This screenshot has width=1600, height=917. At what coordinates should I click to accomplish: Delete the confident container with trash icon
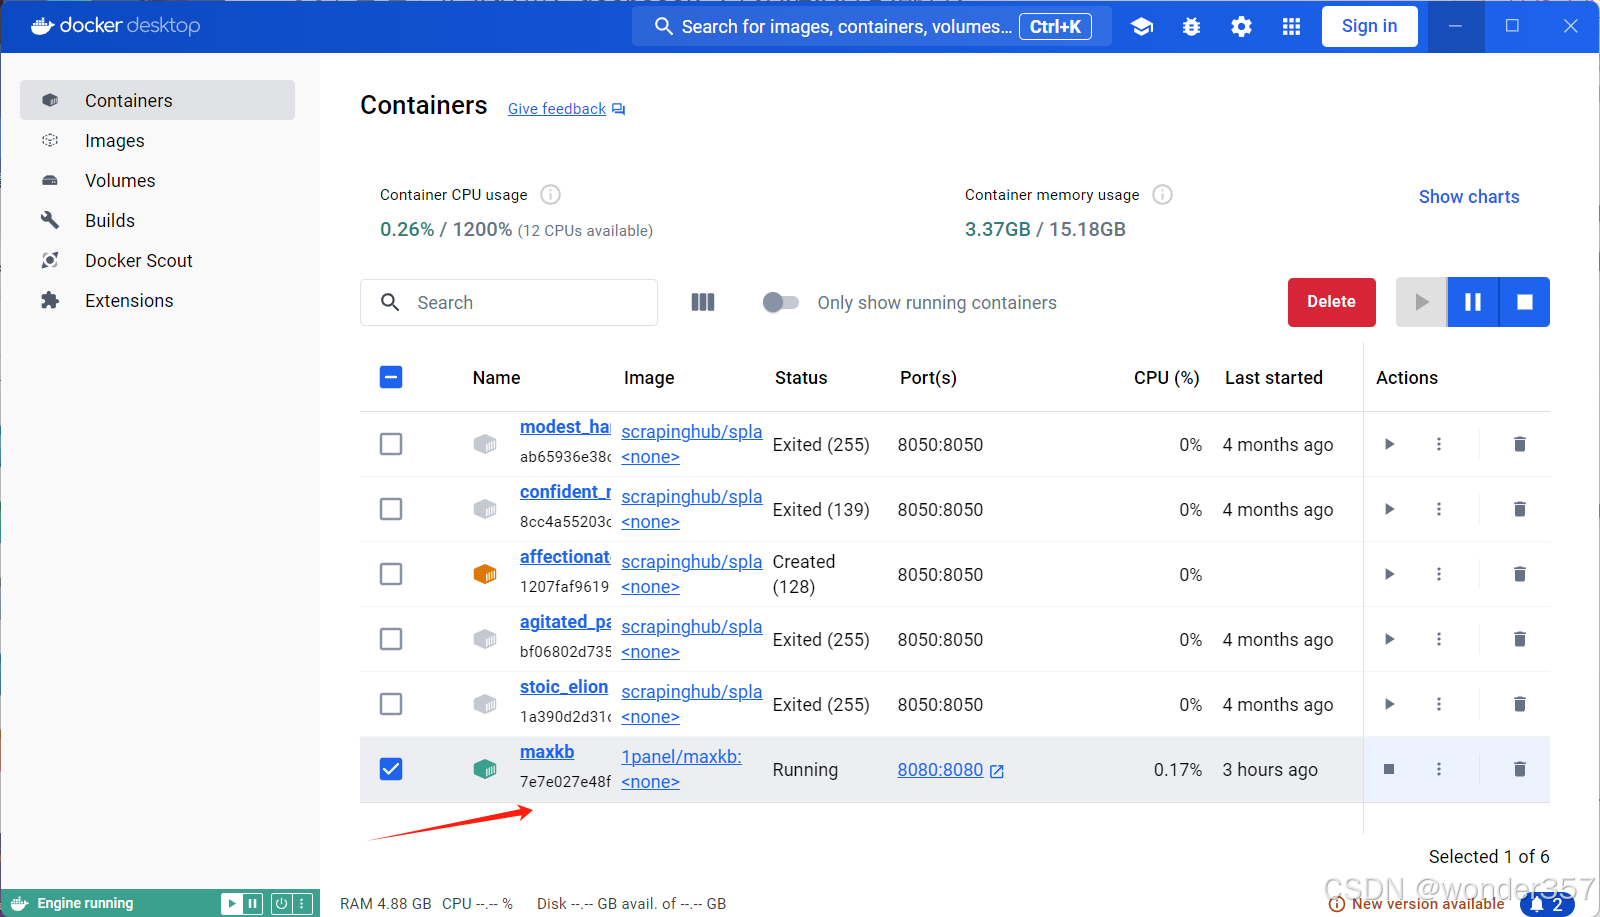coord(1519,509)
